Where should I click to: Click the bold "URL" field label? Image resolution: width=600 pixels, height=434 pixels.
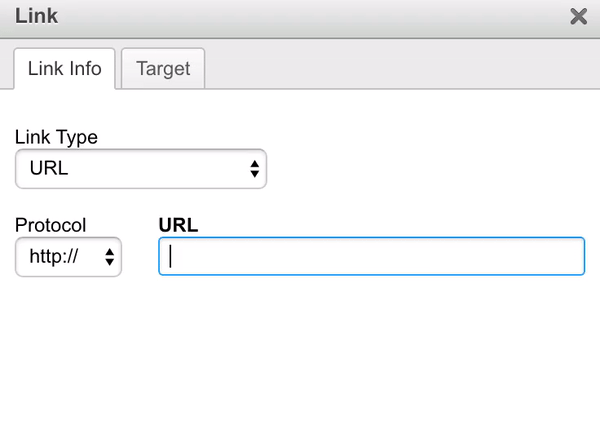[x=178, y=225]
